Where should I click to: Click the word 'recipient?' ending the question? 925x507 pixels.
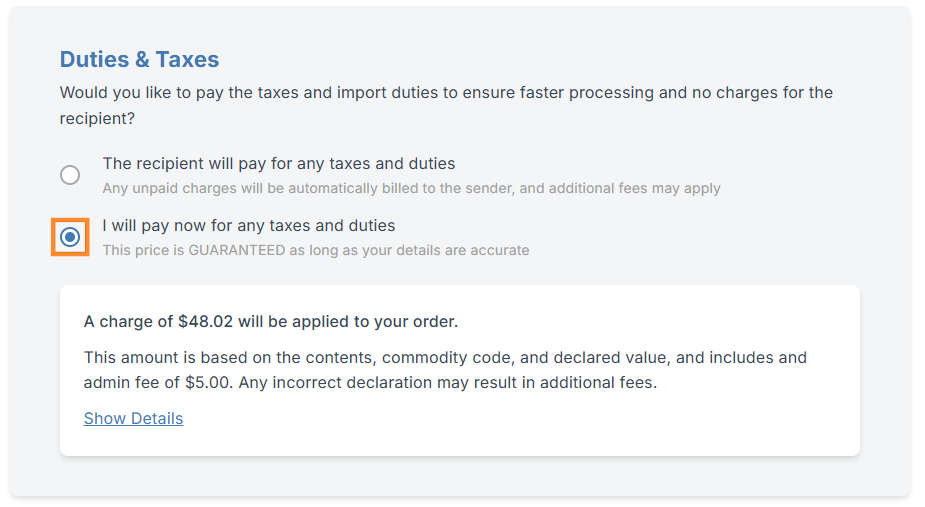97,118
